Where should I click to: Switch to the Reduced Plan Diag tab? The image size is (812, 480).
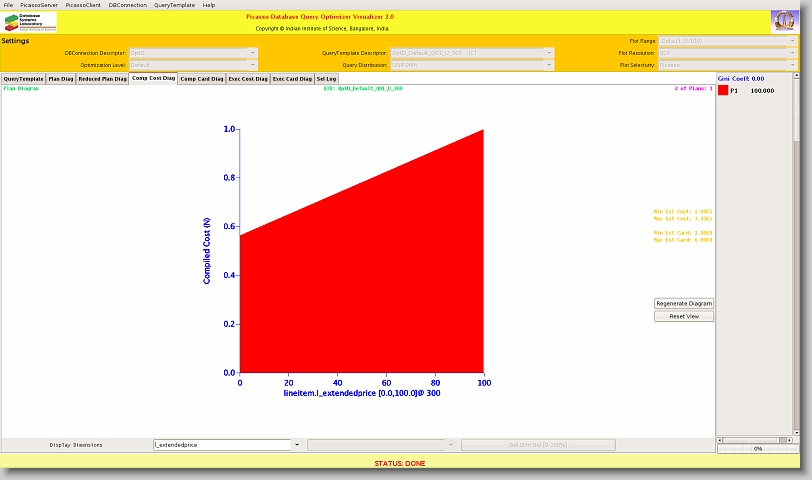102,78
